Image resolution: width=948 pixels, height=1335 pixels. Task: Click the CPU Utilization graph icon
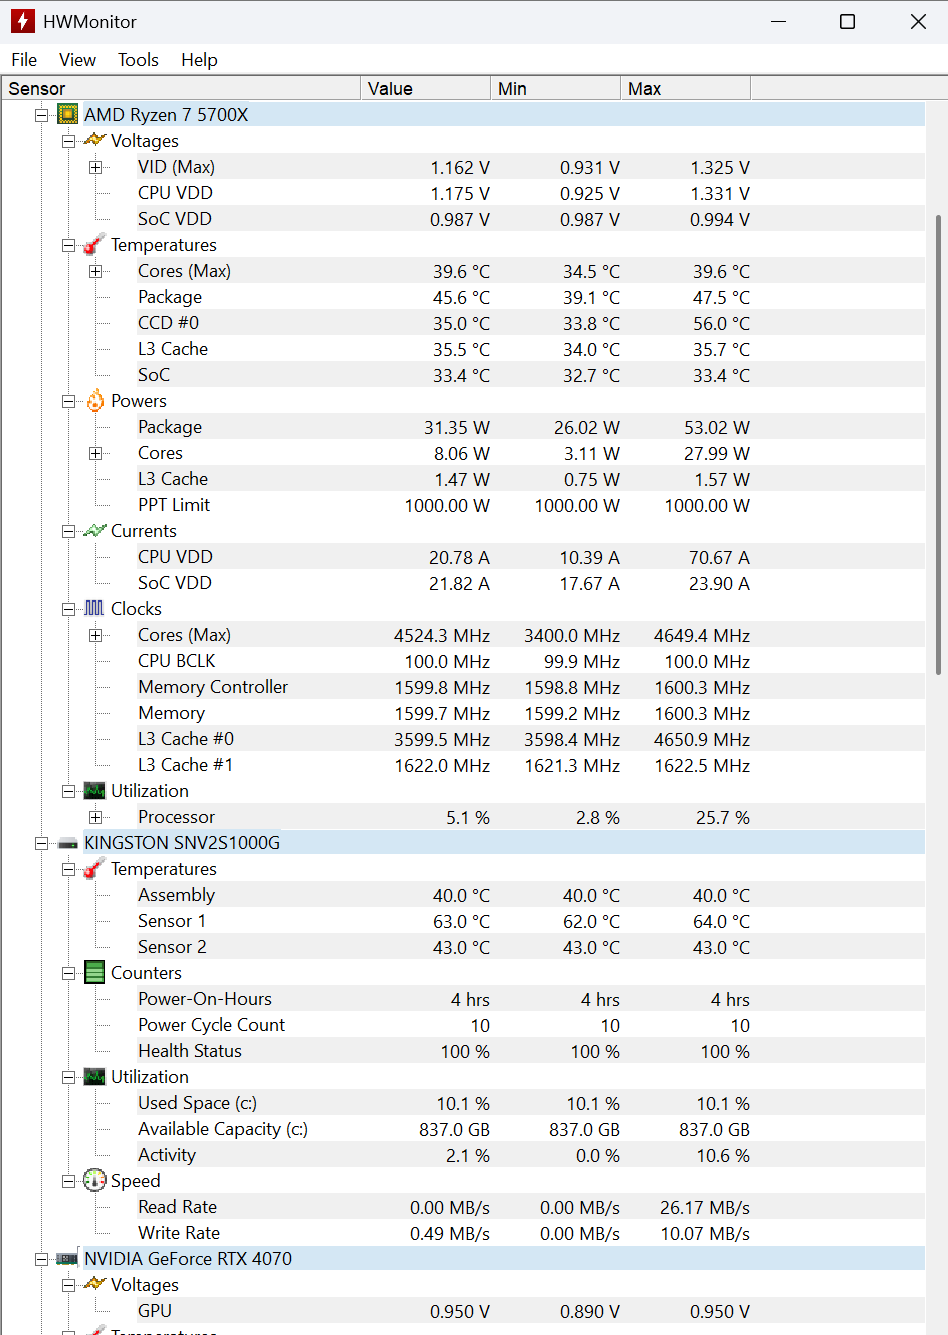[95, 790]
